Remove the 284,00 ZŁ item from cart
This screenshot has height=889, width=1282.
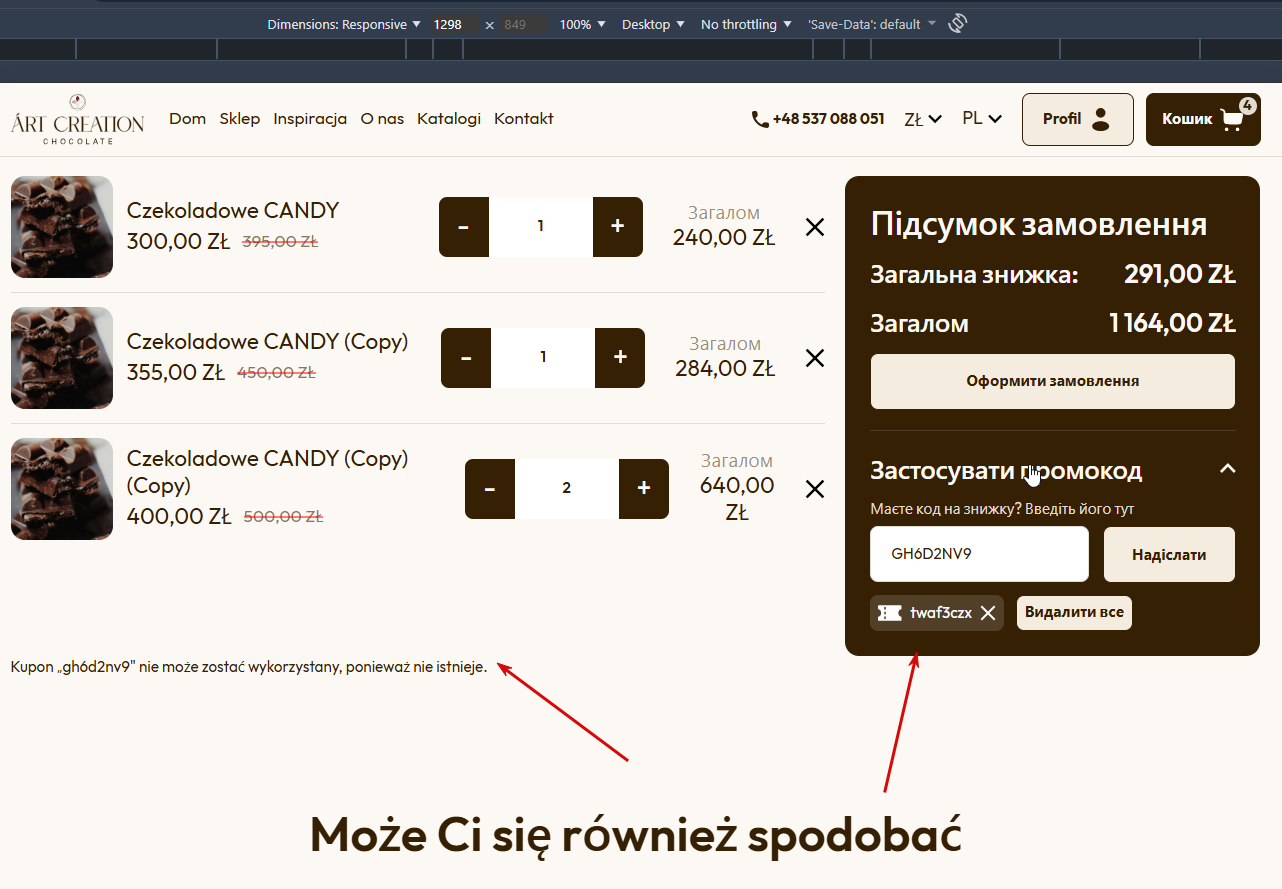click(815, 358)
